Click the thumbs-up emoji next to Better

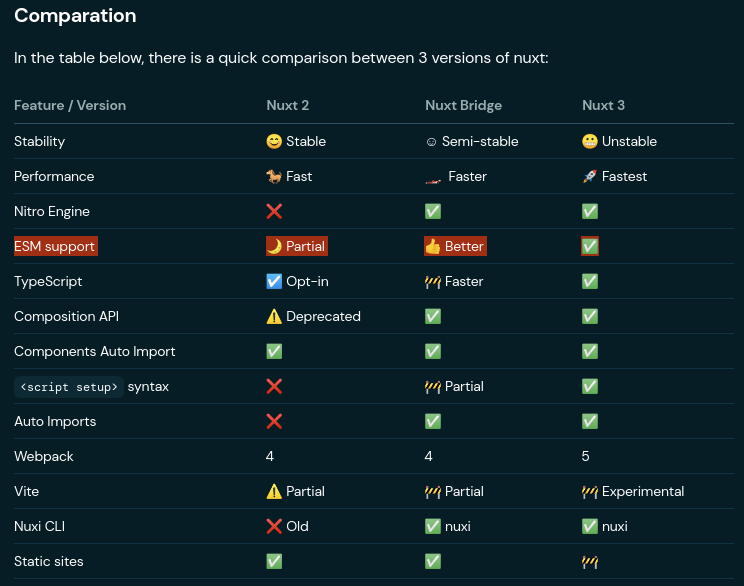pos(433,246)
